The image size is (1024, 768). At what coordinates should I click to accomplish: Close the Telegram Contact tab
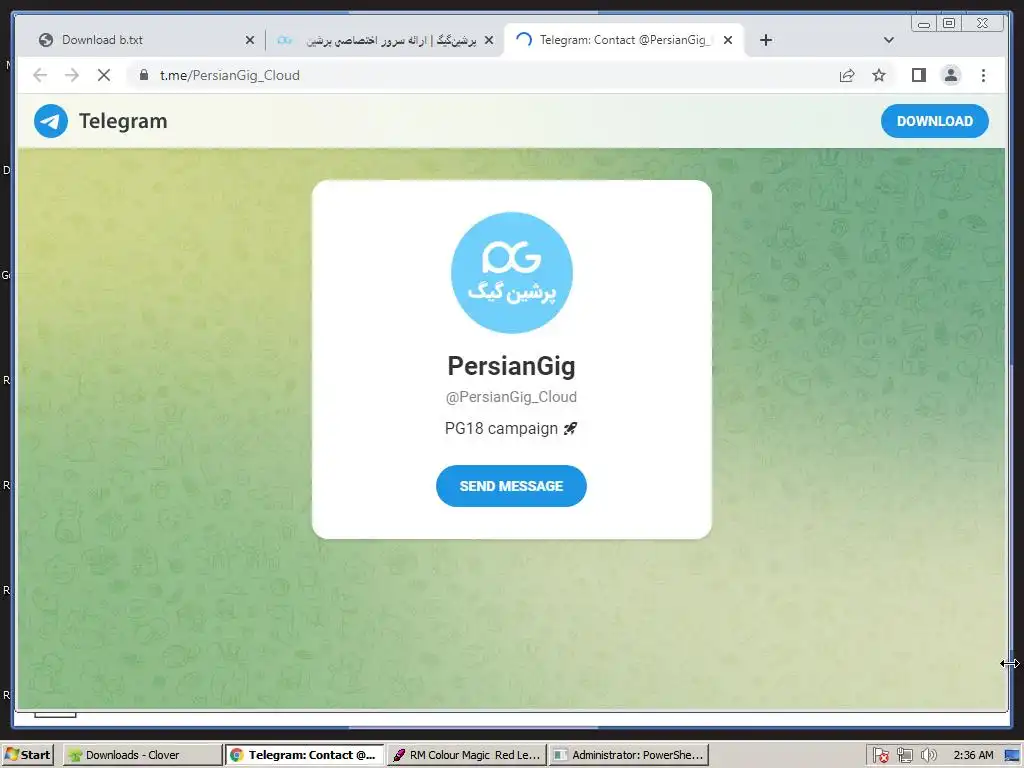pos(728,40)
